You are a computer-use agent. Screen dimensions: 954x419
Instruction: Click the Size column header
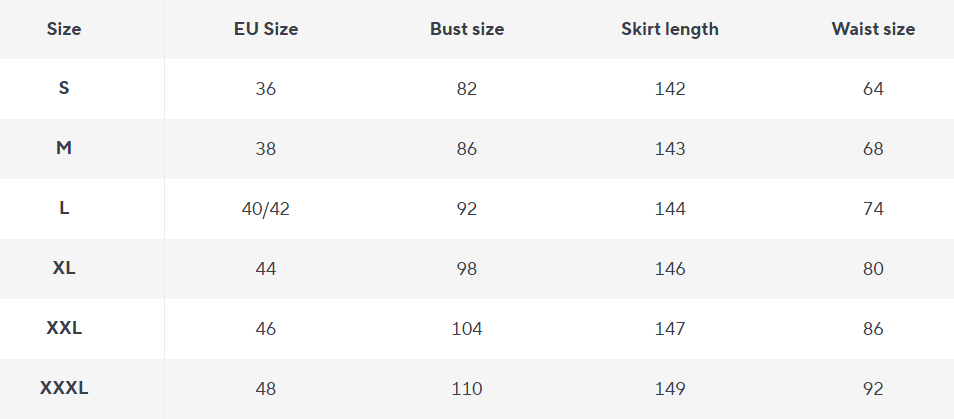pos(64,29)
